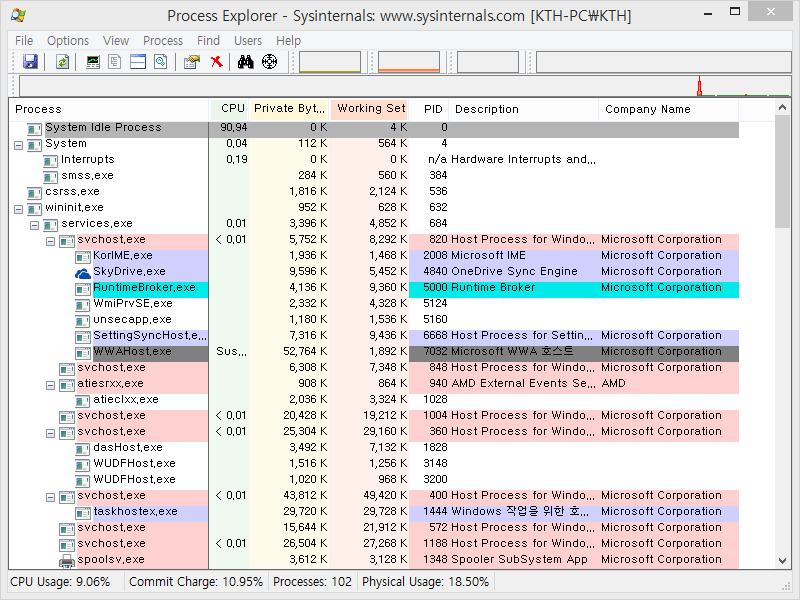Collapse svchost.exe PID 400 node
The width and height of the screenshot is (800, 600).
click(51, 497)
